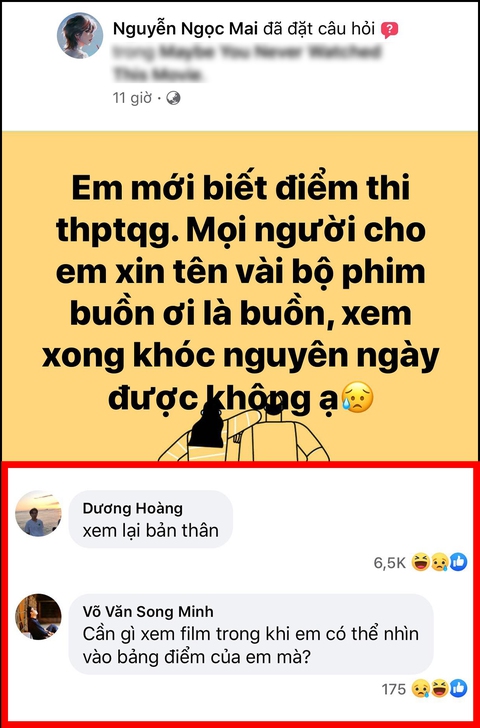Click the crying emoji in the post text
This screenshot has height=728, width=480.
[x=357, y=399]
